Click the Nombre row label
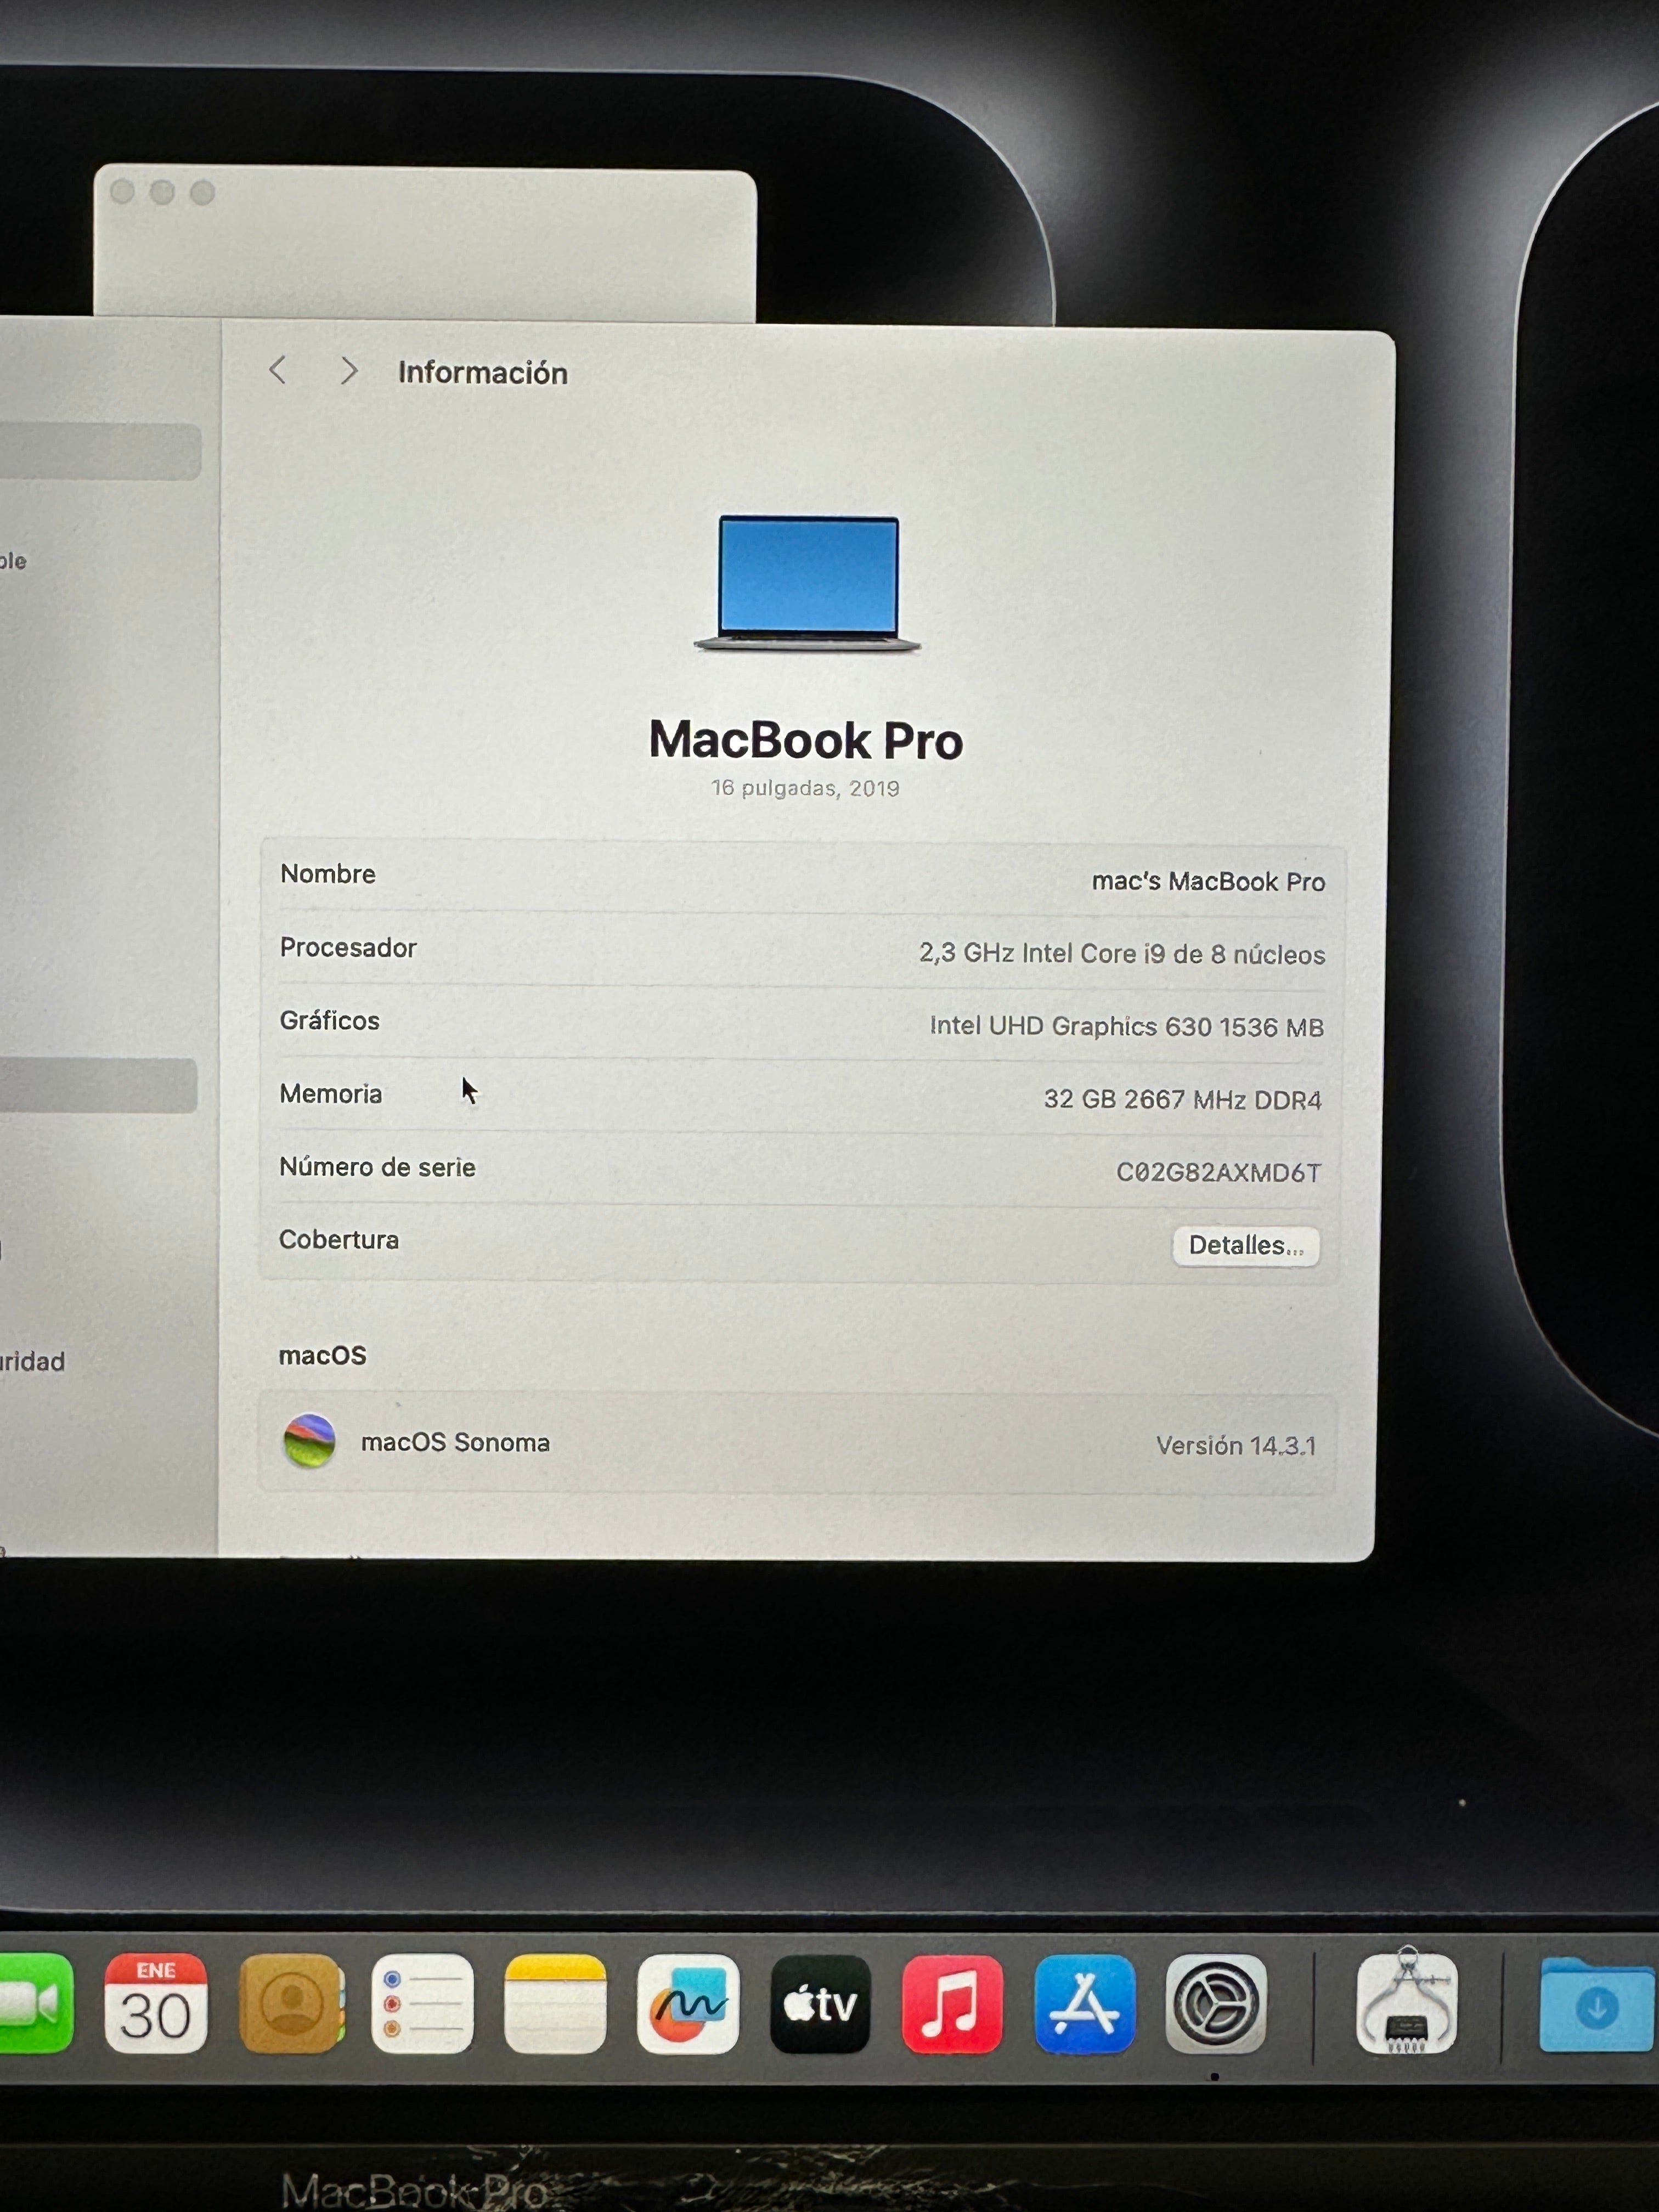The image size is (1659, 2212). point(328,874)
